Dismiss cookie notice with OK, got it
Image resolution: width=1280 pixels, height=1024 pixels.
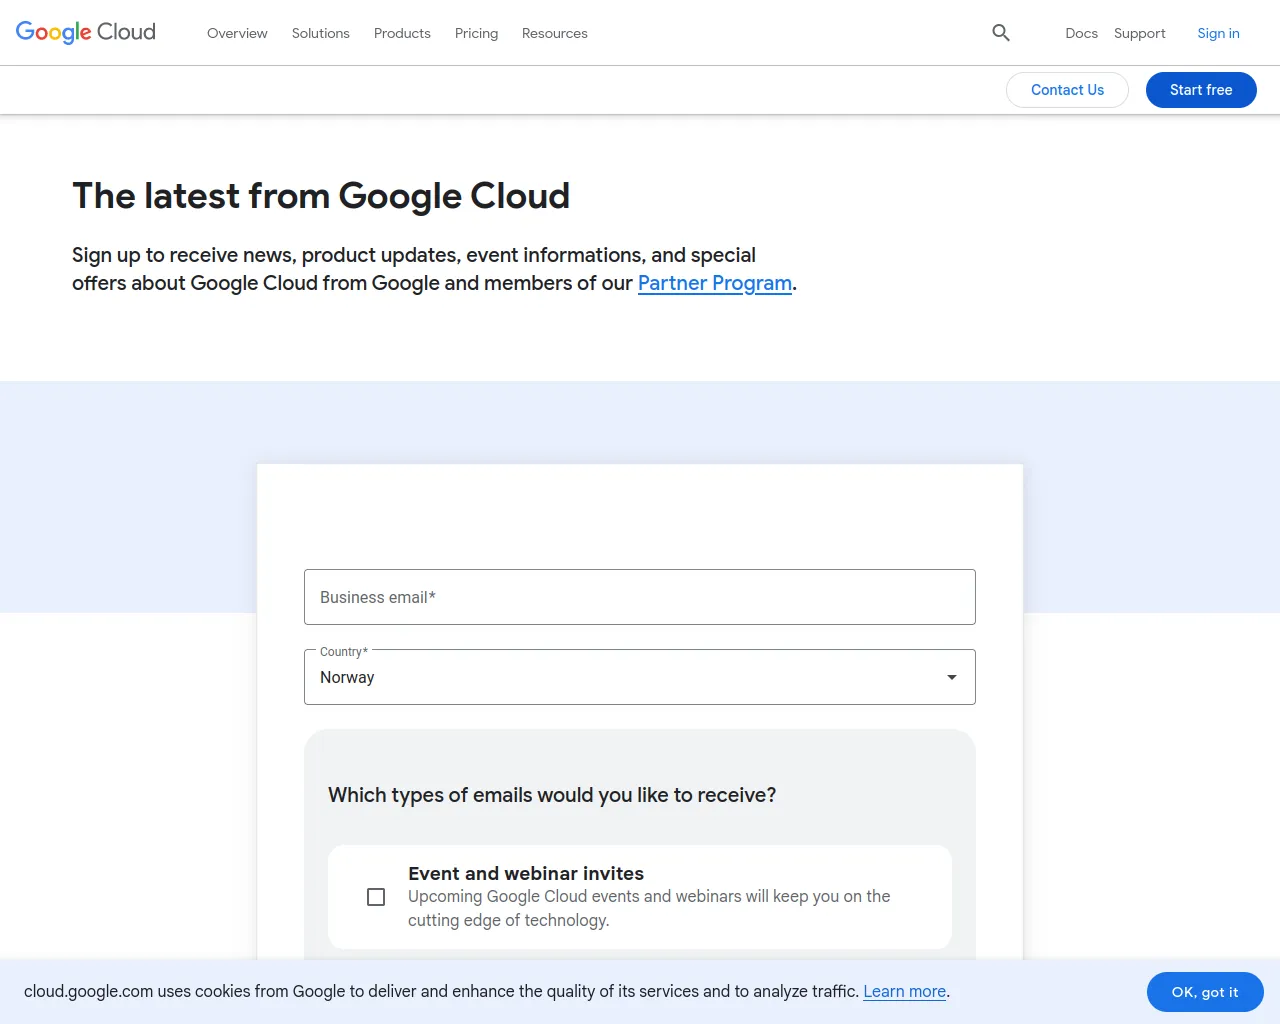pos(1204,992)
